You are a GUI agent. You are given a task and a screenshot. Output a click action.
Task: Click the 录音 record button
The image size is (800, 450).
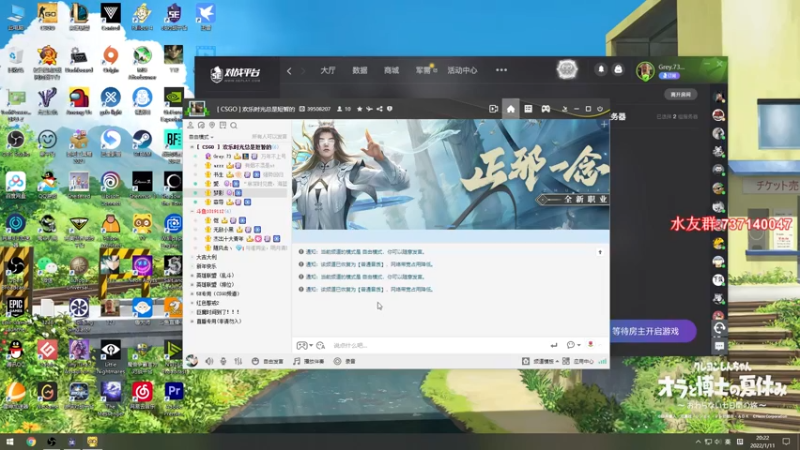tap(344, 361)
